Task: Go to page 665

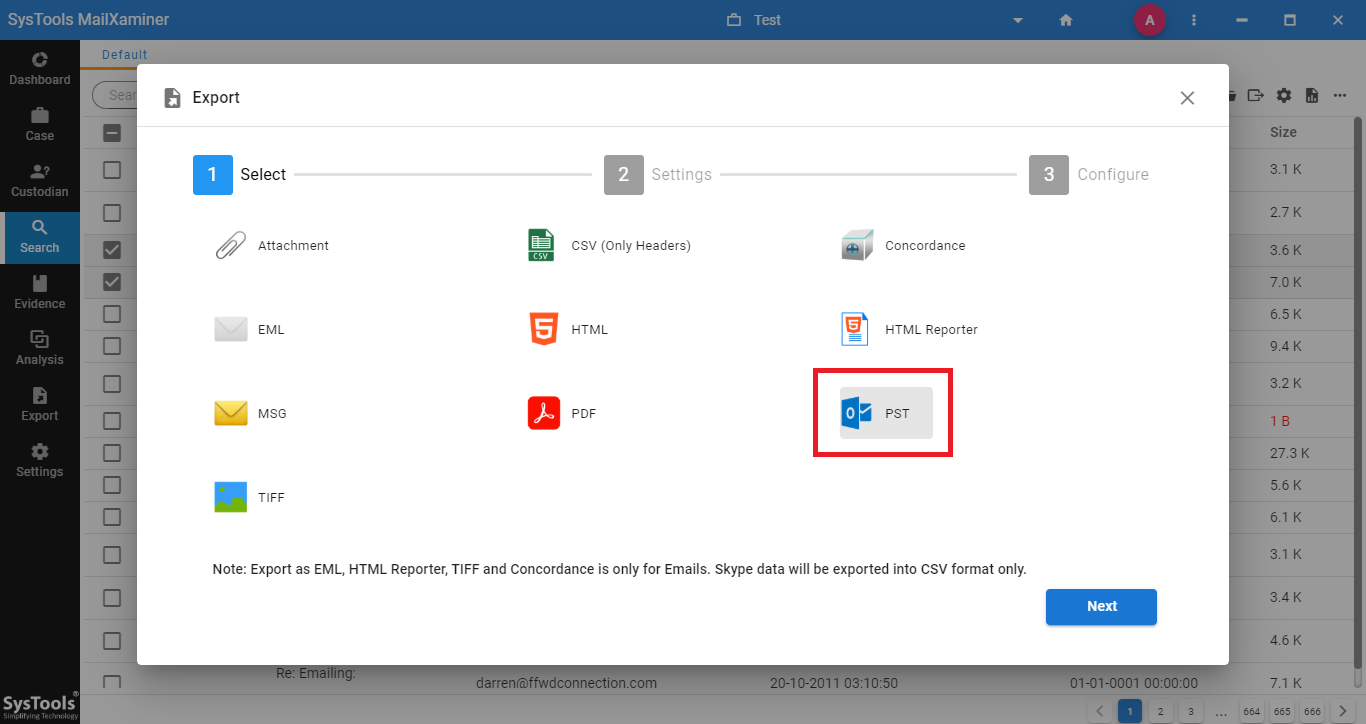Action: 1281,711
